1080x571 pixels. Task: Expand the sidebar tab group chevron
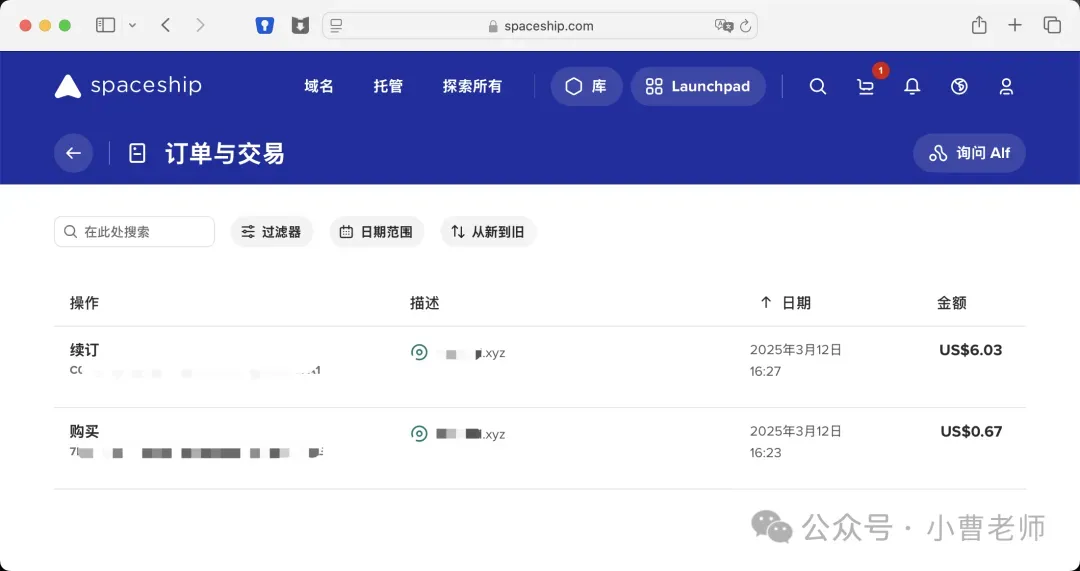pos(132,26)
